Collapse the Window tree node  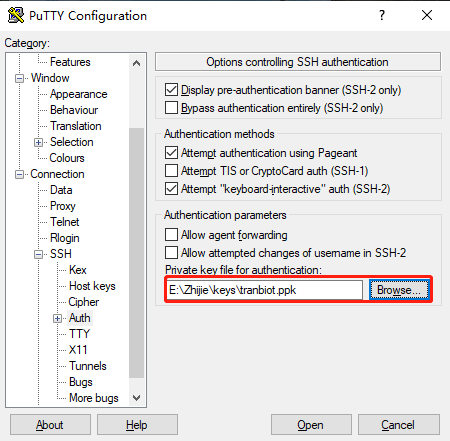(x=20, y=79)
